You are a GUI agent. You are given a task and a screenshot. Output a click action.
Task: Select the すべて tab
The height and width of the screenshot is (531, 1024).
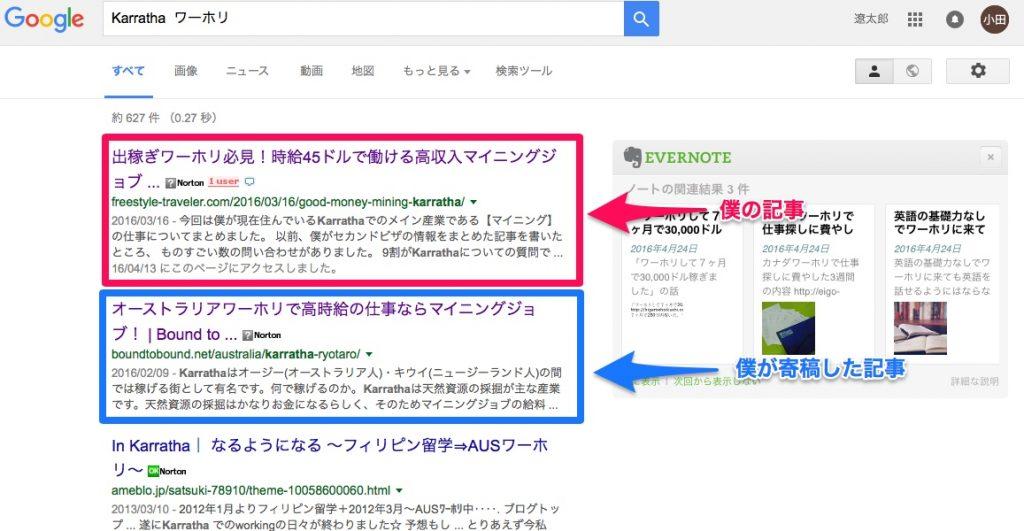click(x=128, y=71)
